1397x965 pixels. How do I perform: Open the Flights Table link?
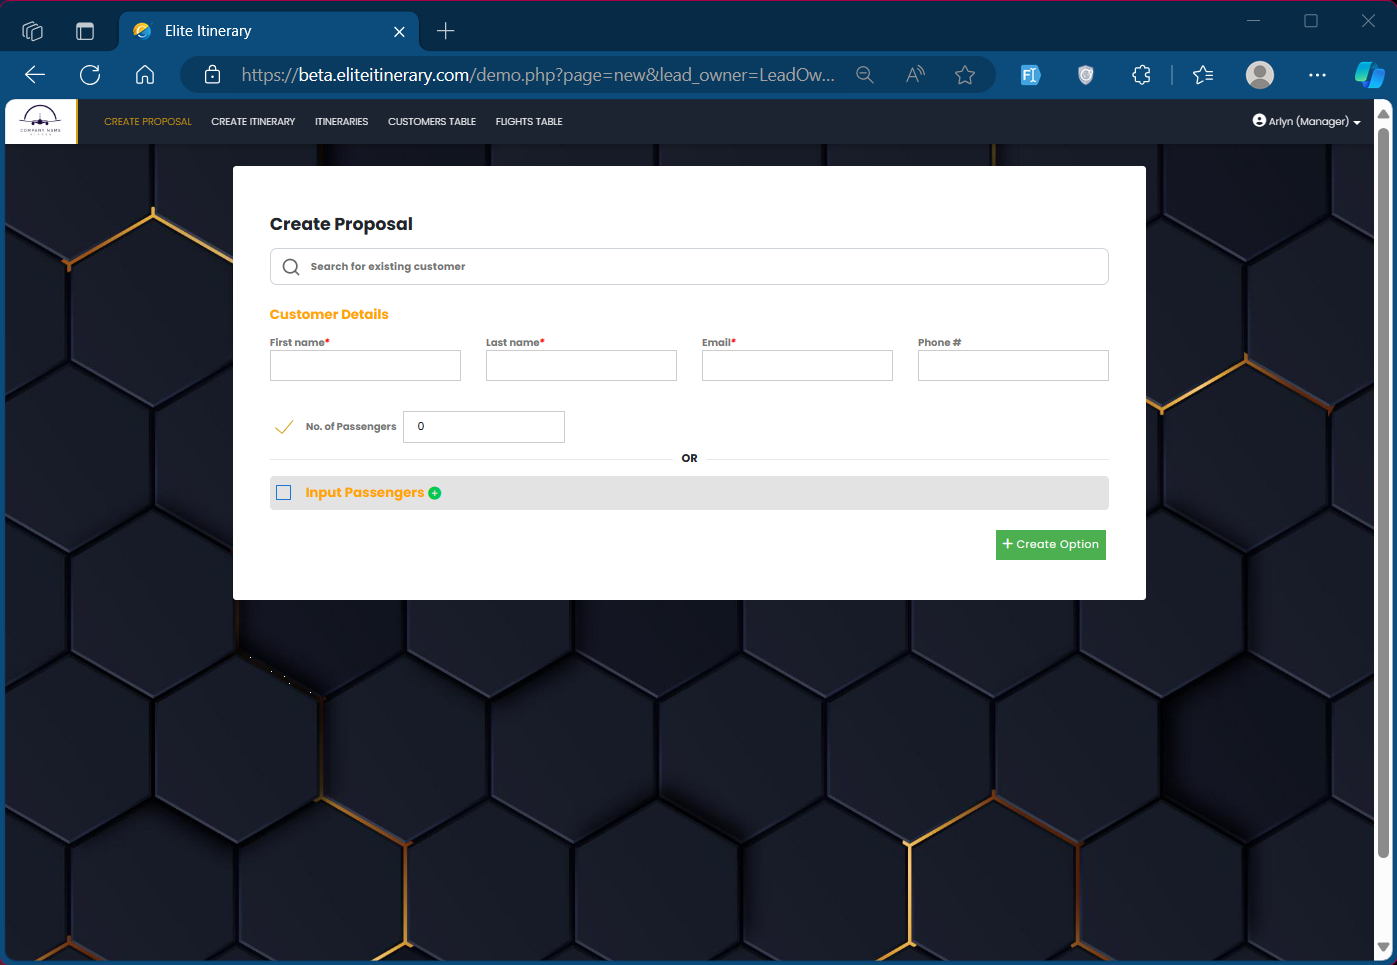[x=528, y=122]
